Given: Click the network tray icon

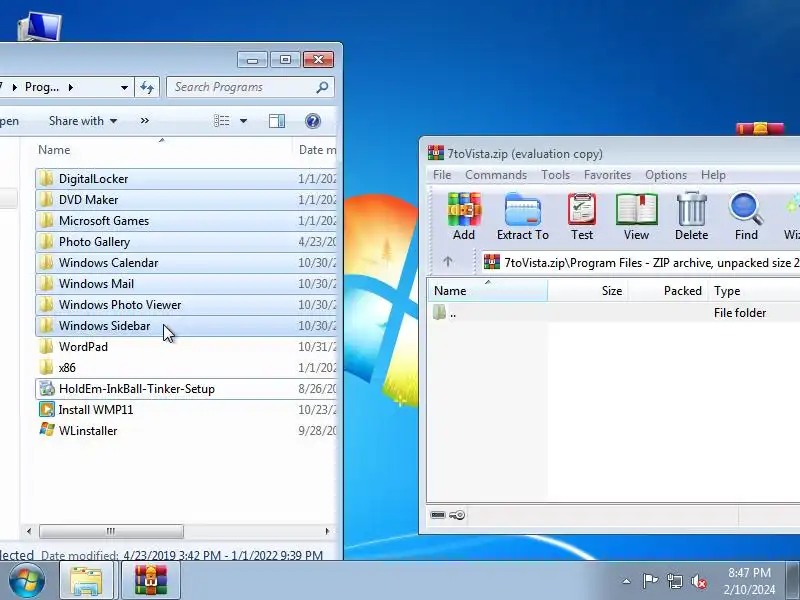Looking at the screenshot, I should pyautogui.click(x=674, y=581).
